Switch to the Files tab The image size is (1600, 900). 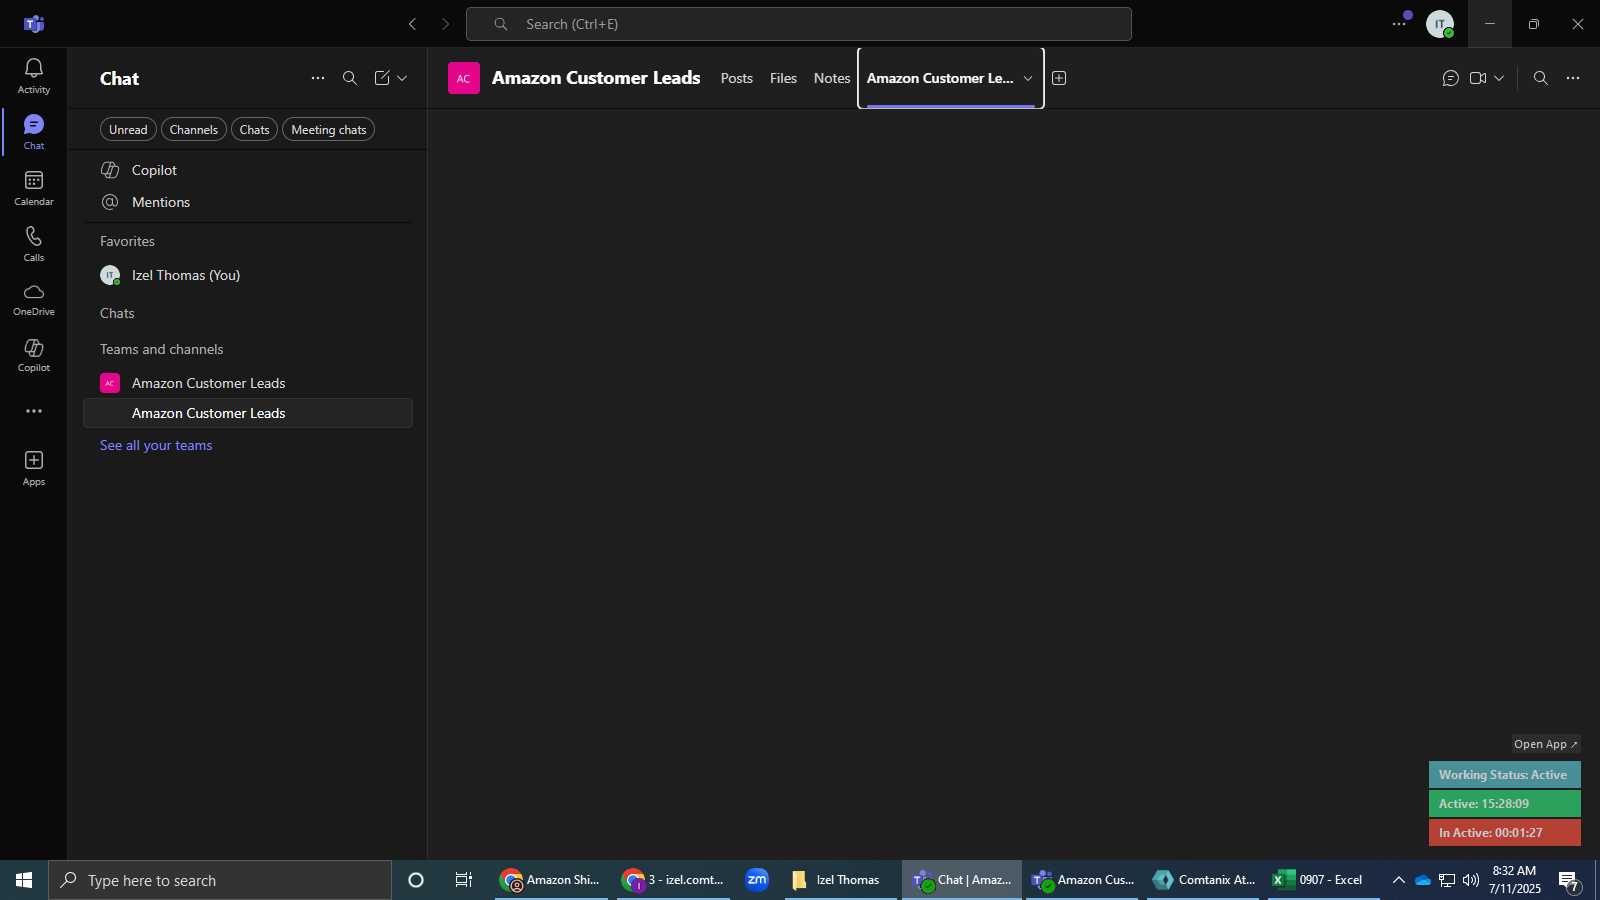pyautogui.click(x=783, y=78)
